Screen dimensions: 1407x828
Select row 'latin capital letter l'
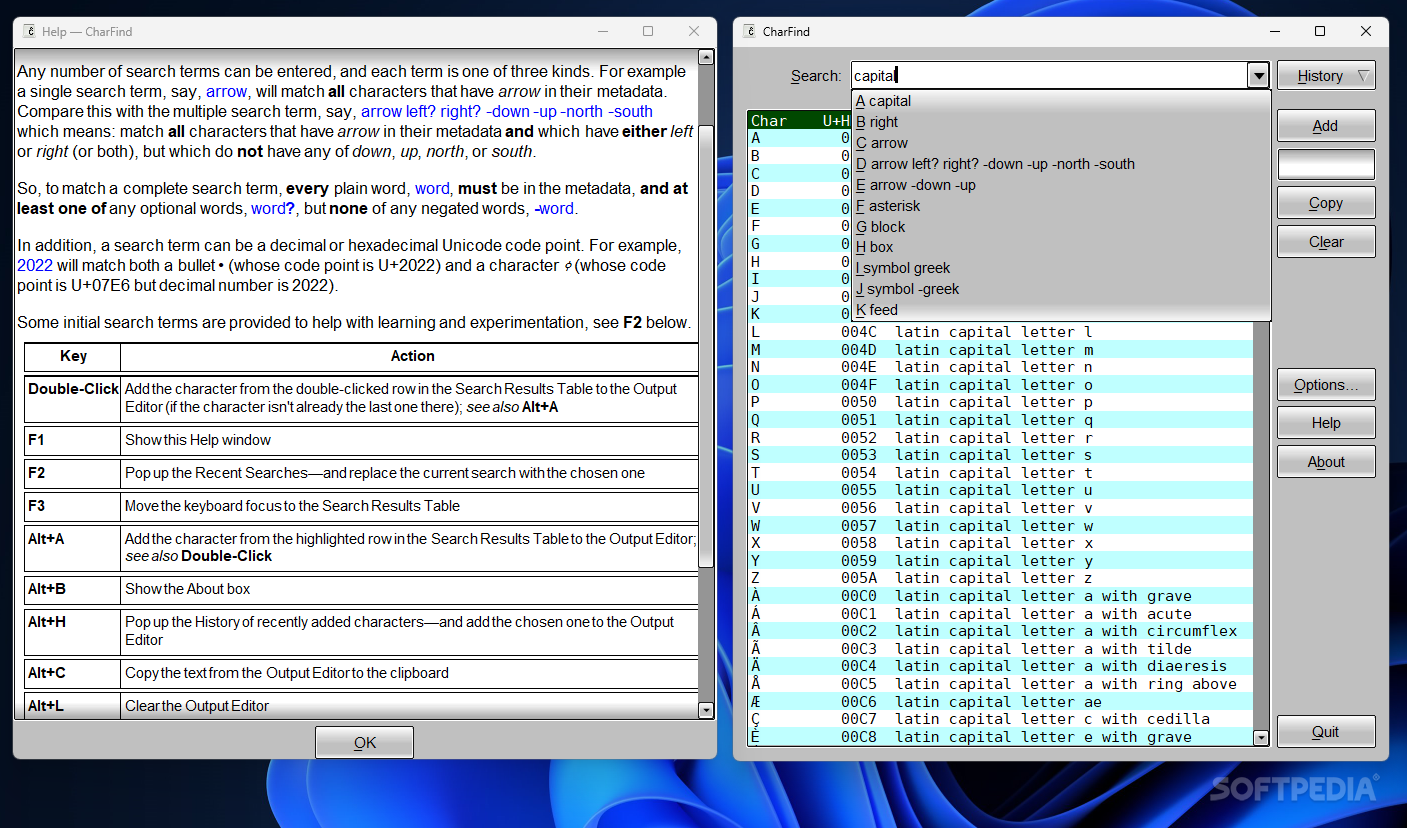click(1000, 332)
